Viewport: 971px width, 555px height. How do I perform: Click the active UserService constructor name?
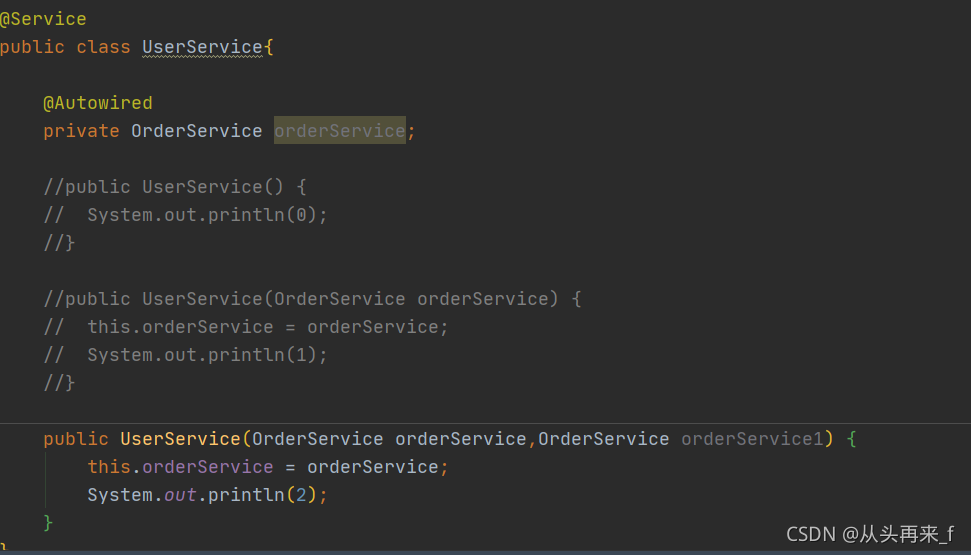(x=180, y=439)
